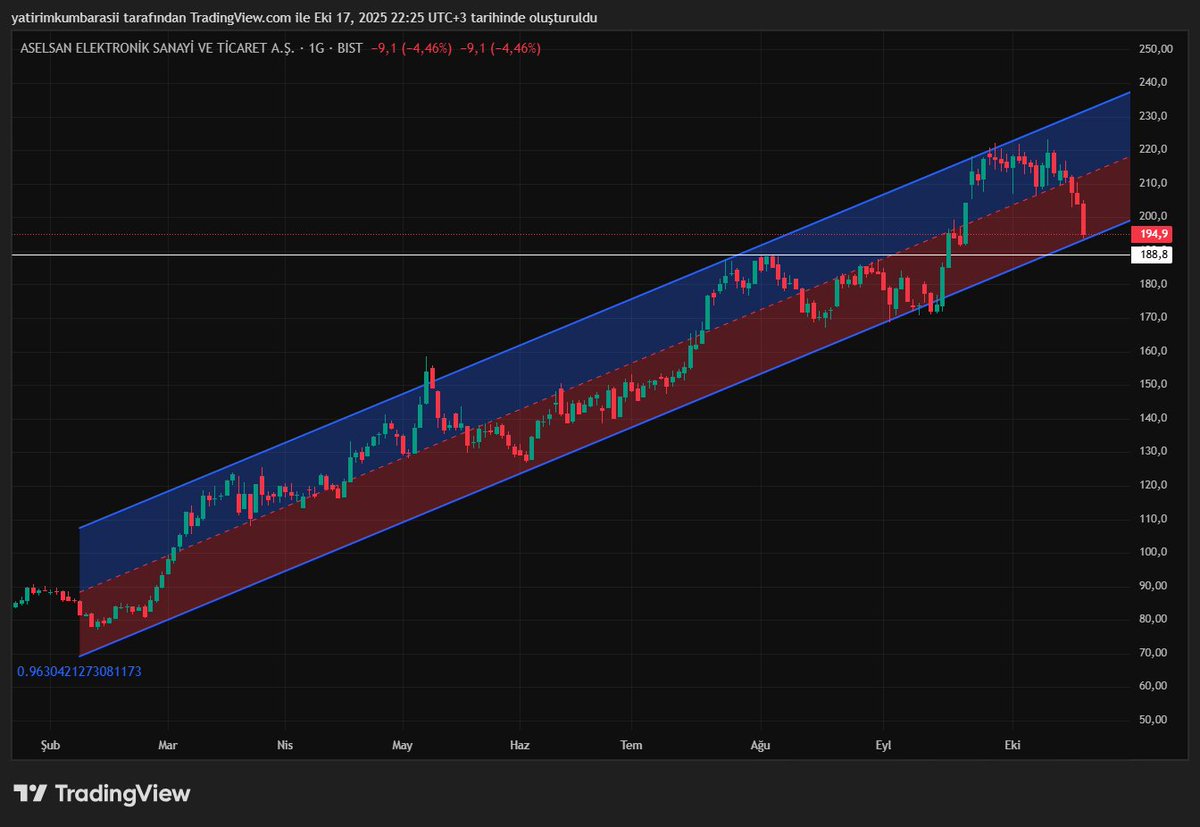Click the 100,0 price axis label
Screen dimensions: 1200x827
[x=1152, y=552]
